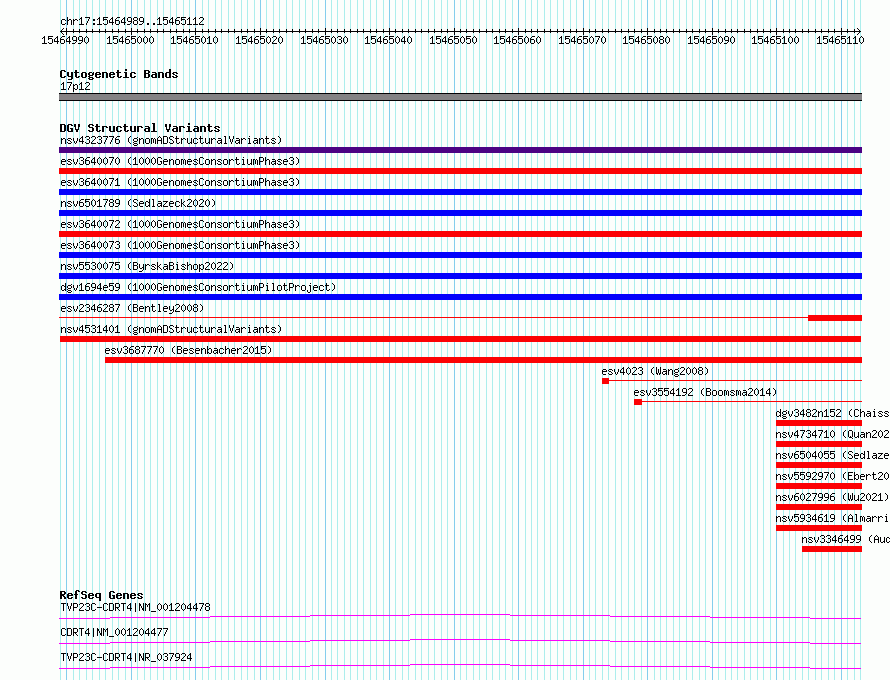Click the red nsv6504055 variant bar

point(819,465)
